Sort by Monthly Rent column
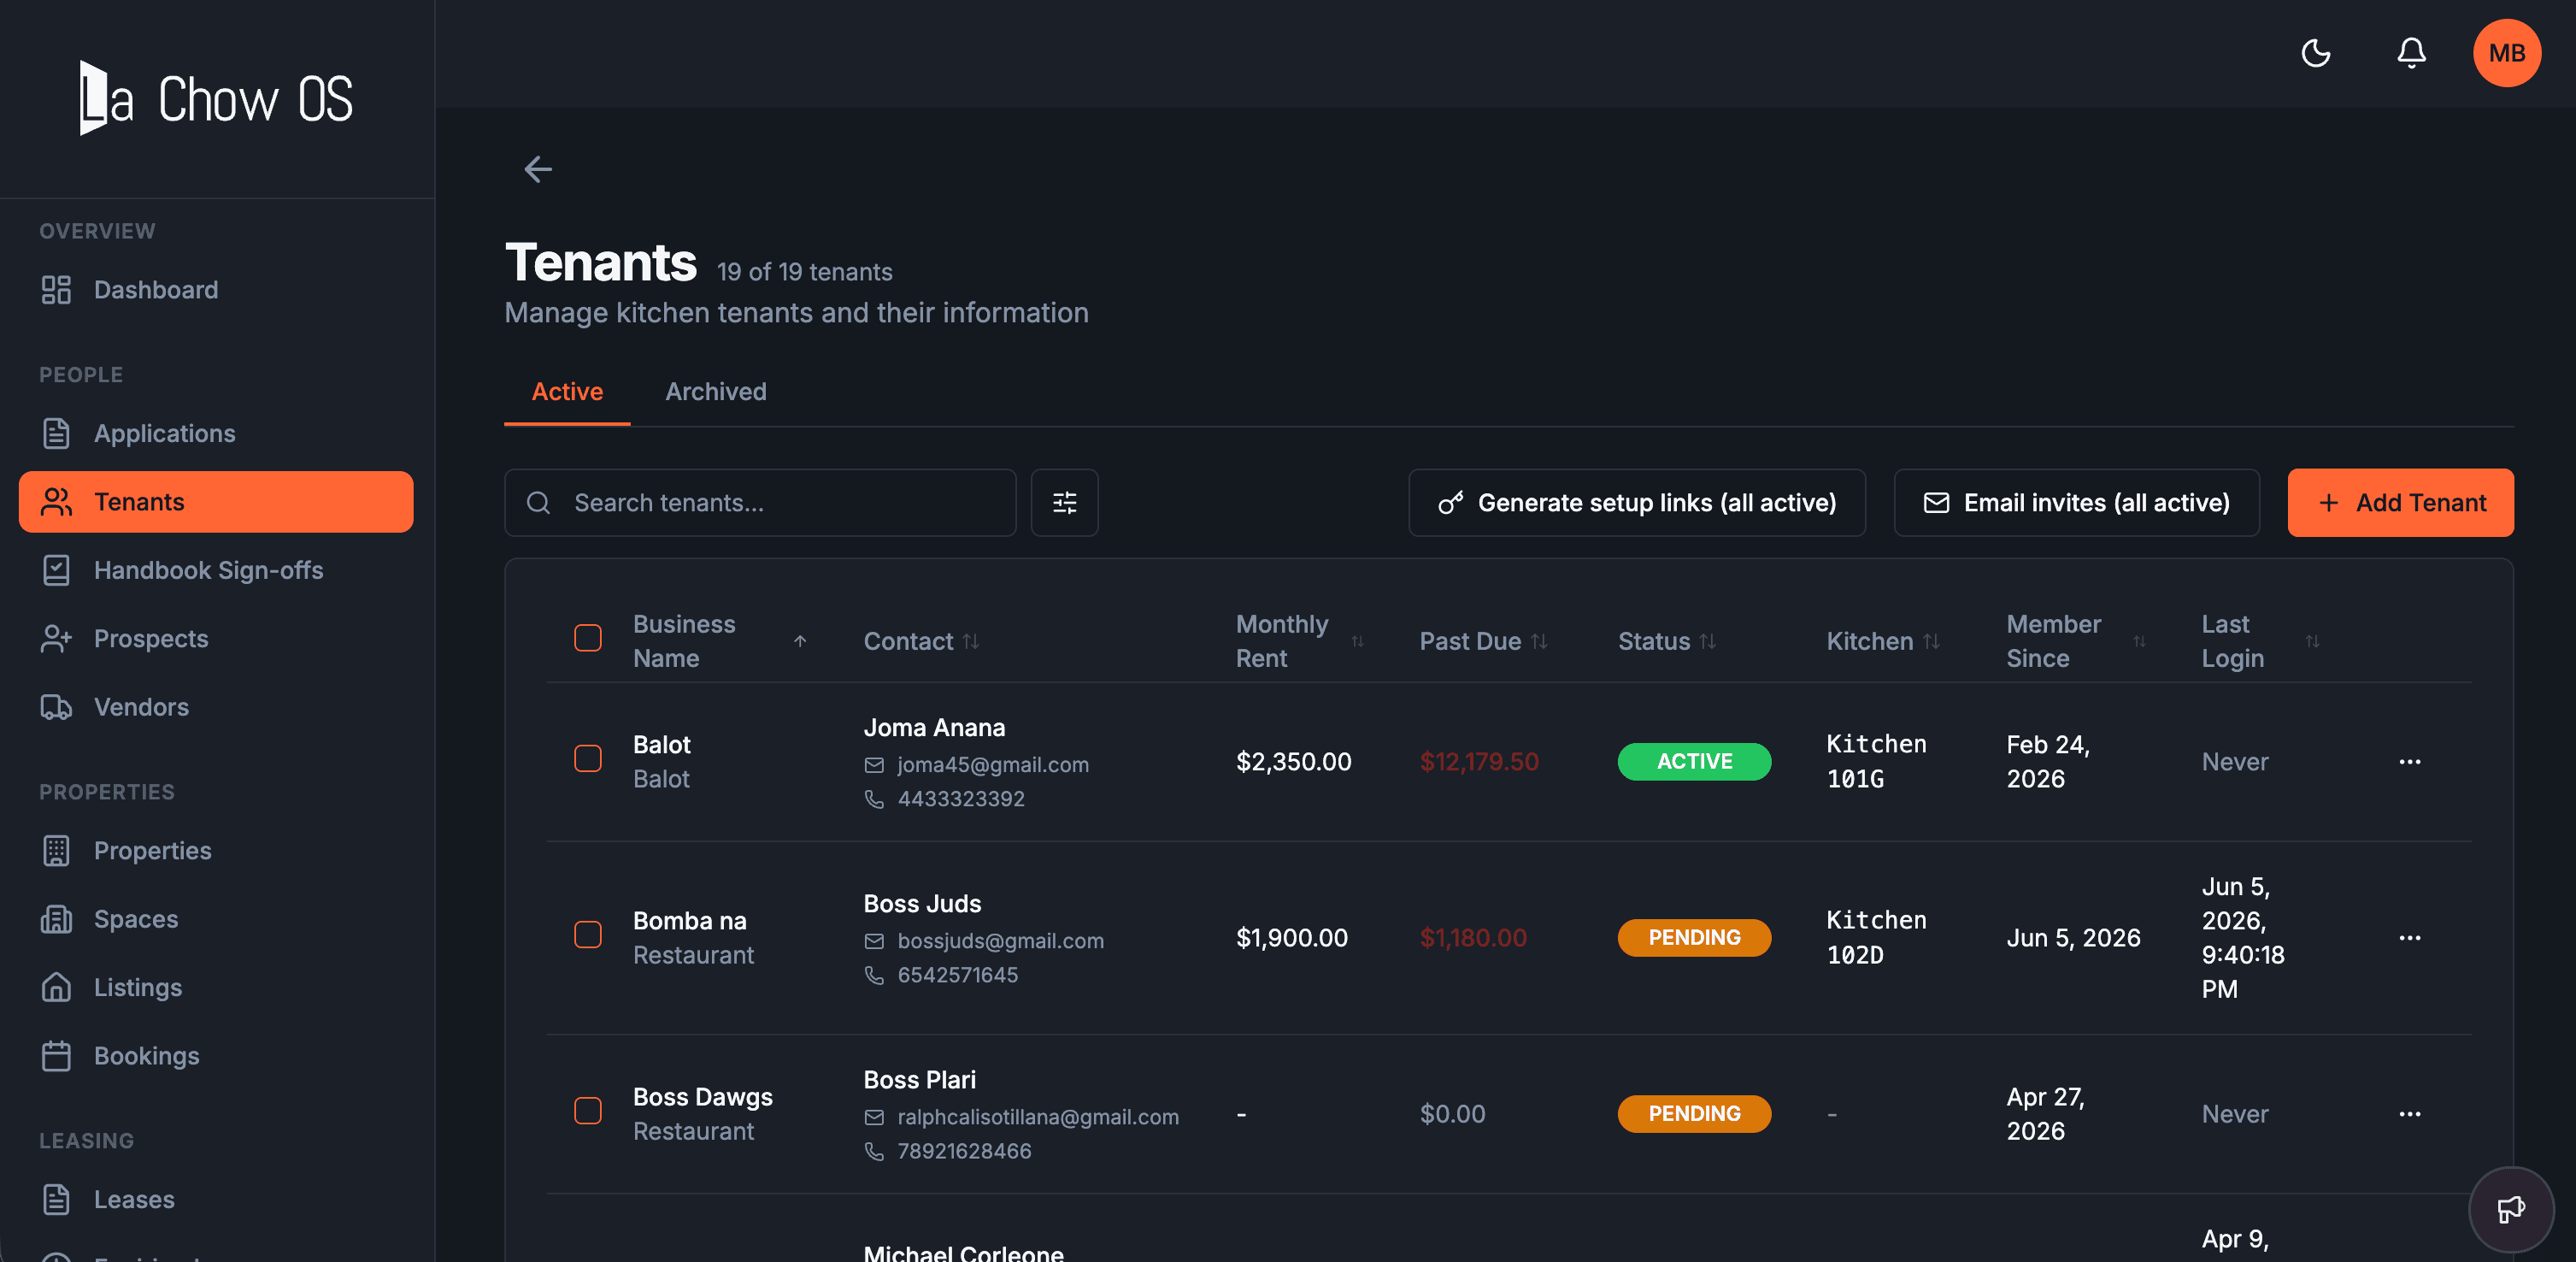 tap(1299, 641)
